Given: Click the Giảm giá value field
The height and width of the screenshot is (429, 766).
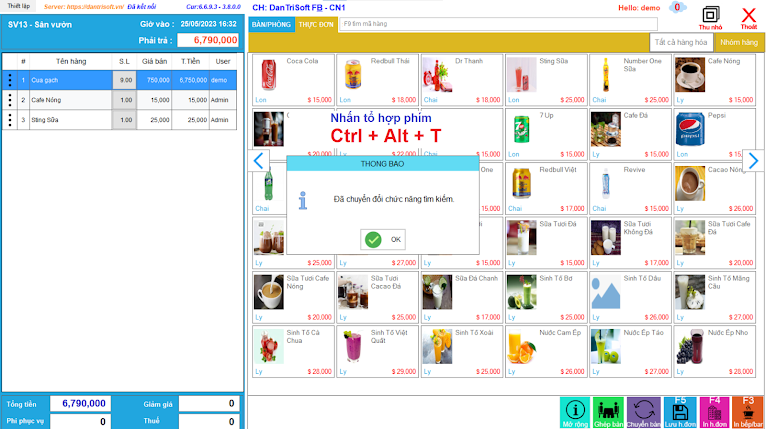Looking at the screenshot, I should 208,404.
